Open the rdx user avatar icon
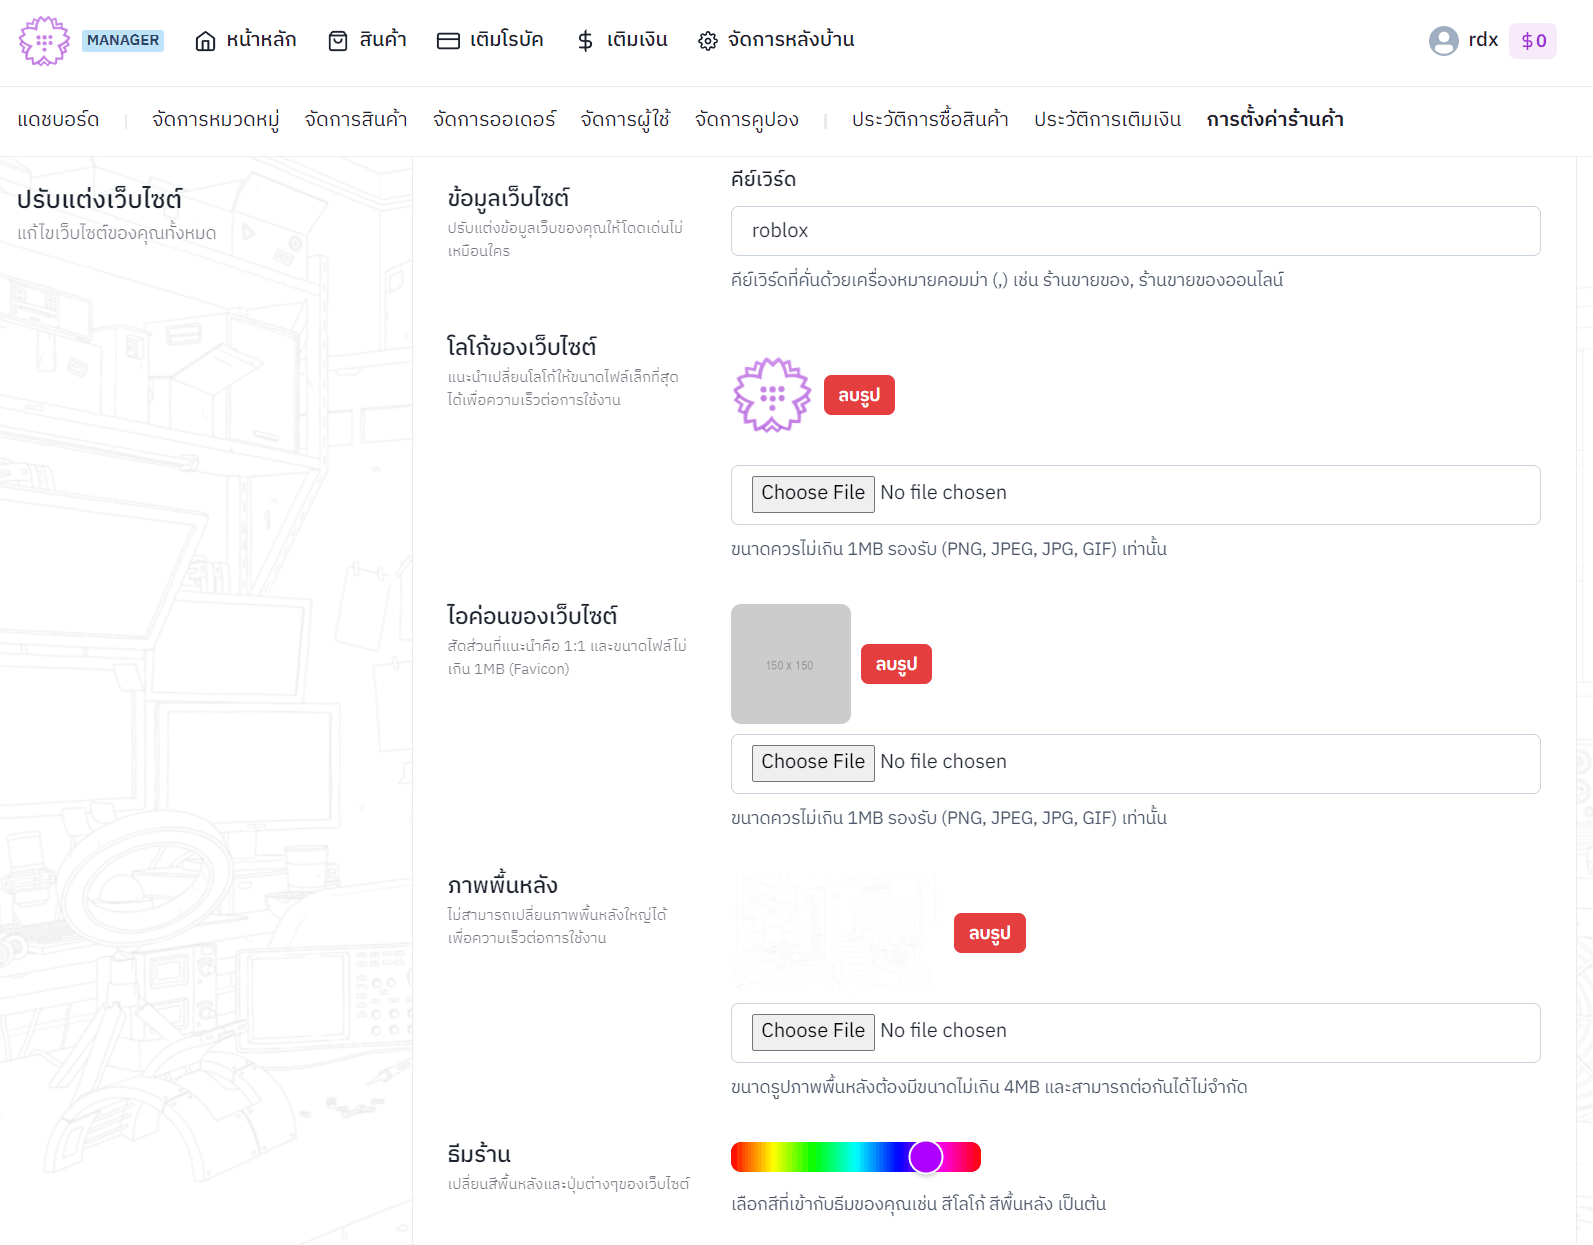The image size is (1593, 1245). tap(1443, 41)
